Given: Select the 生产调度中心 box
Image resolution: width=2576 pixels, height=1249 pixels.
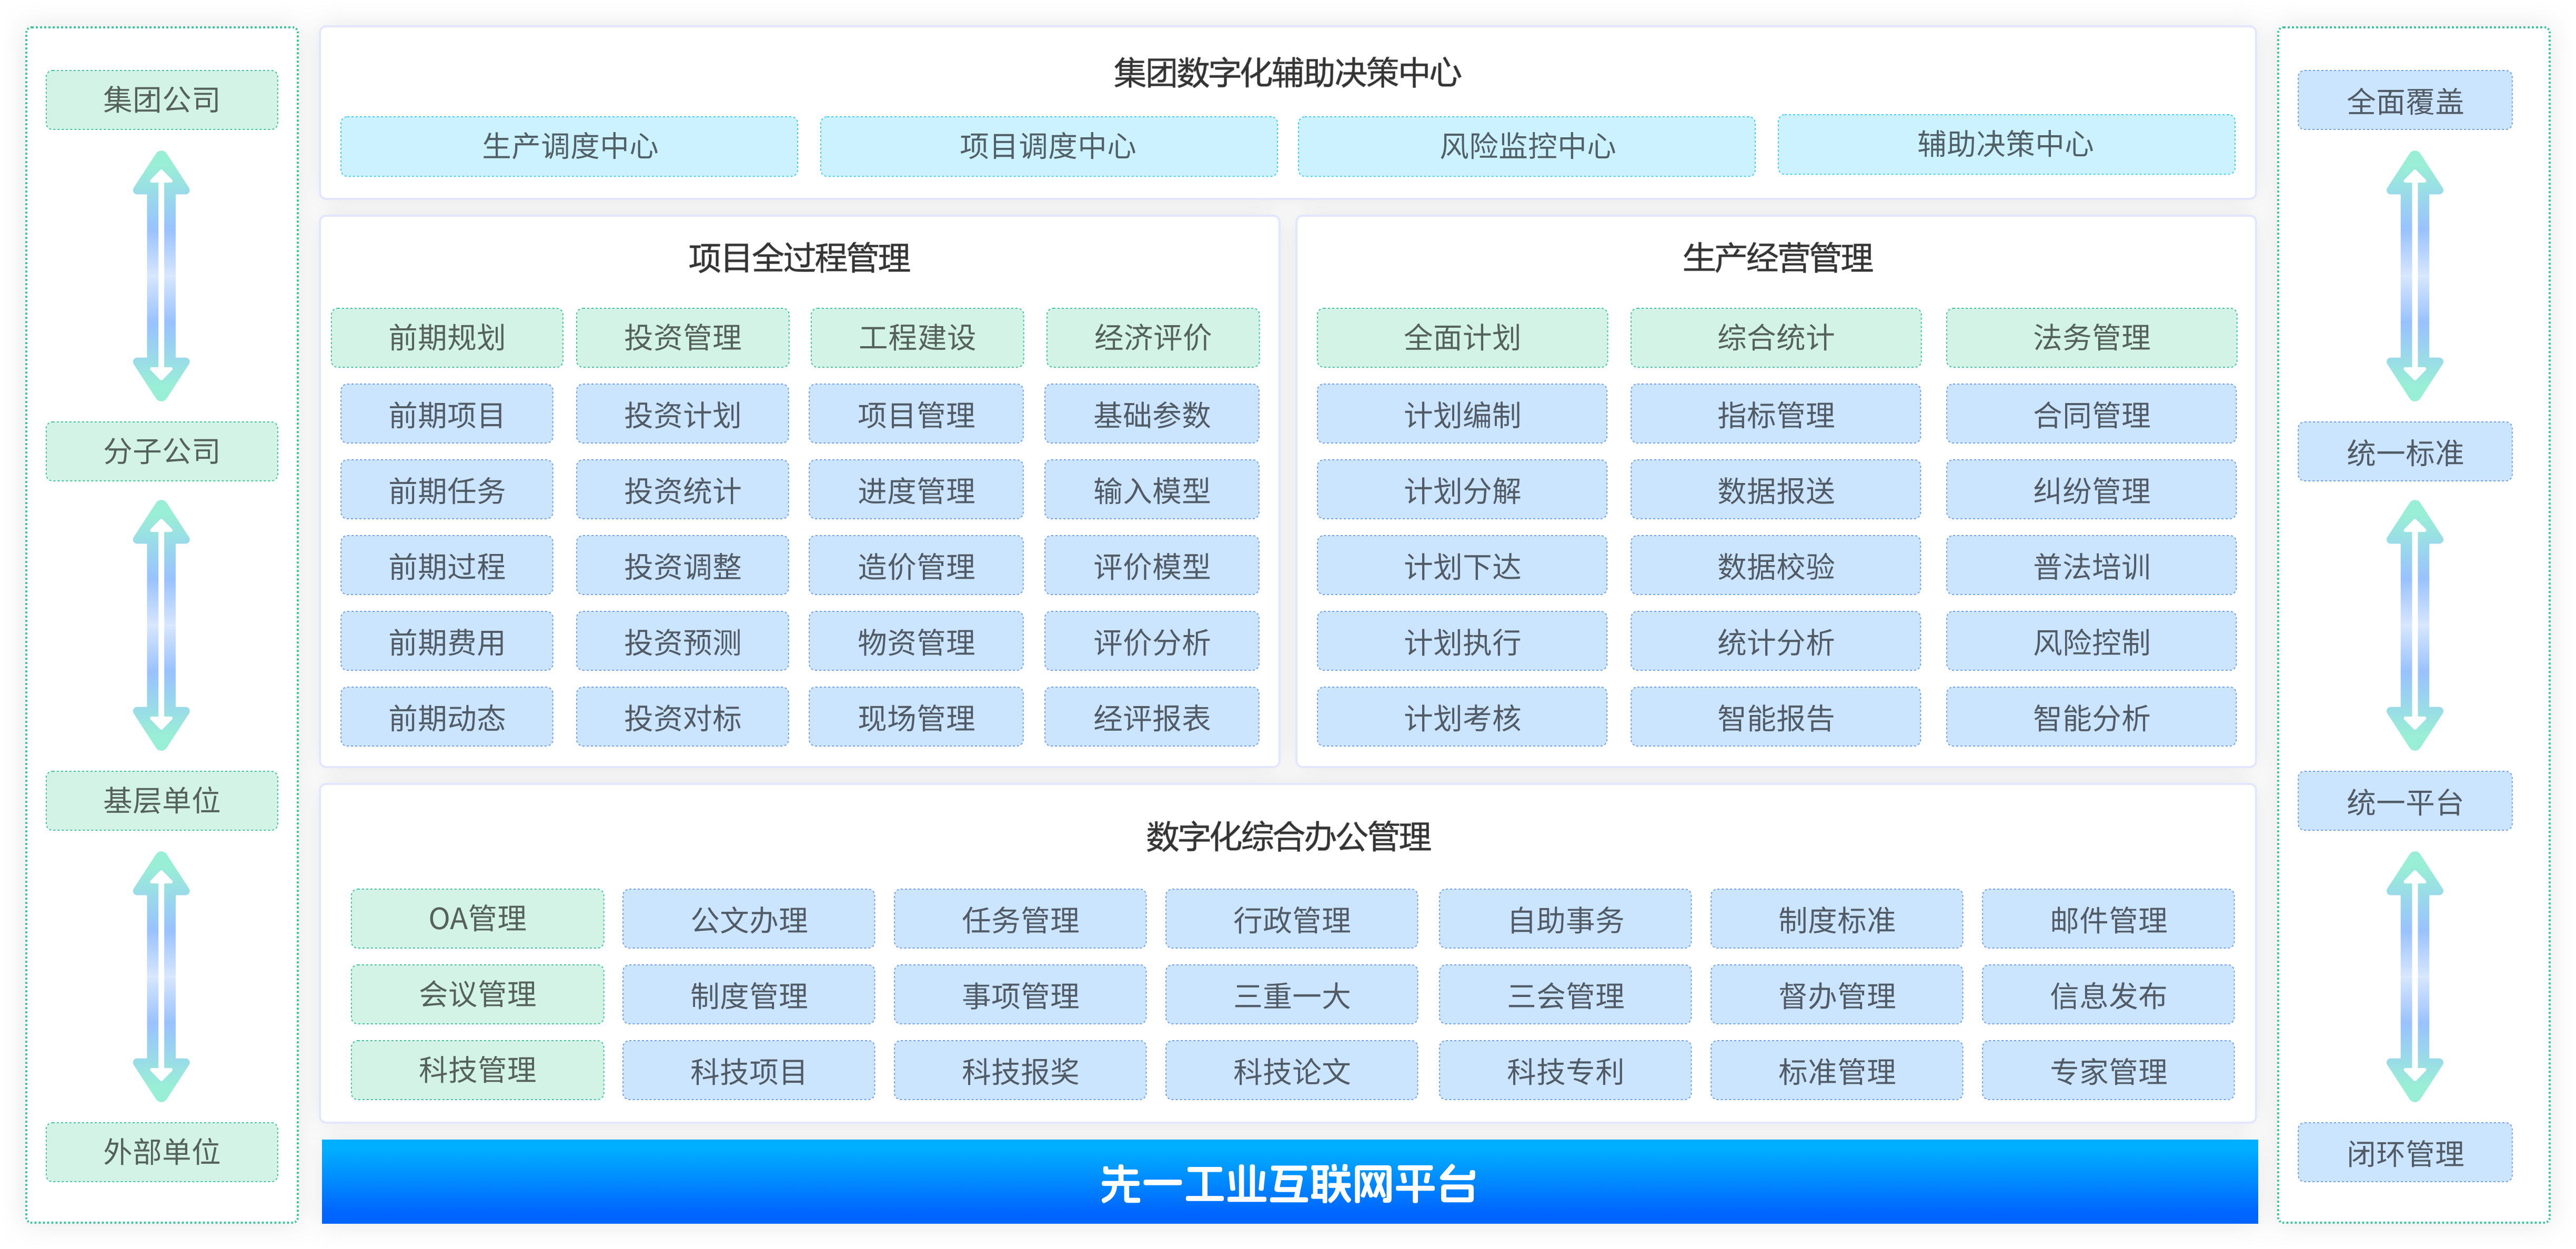Looking at the screenshot, I should (x=569, y=146).
